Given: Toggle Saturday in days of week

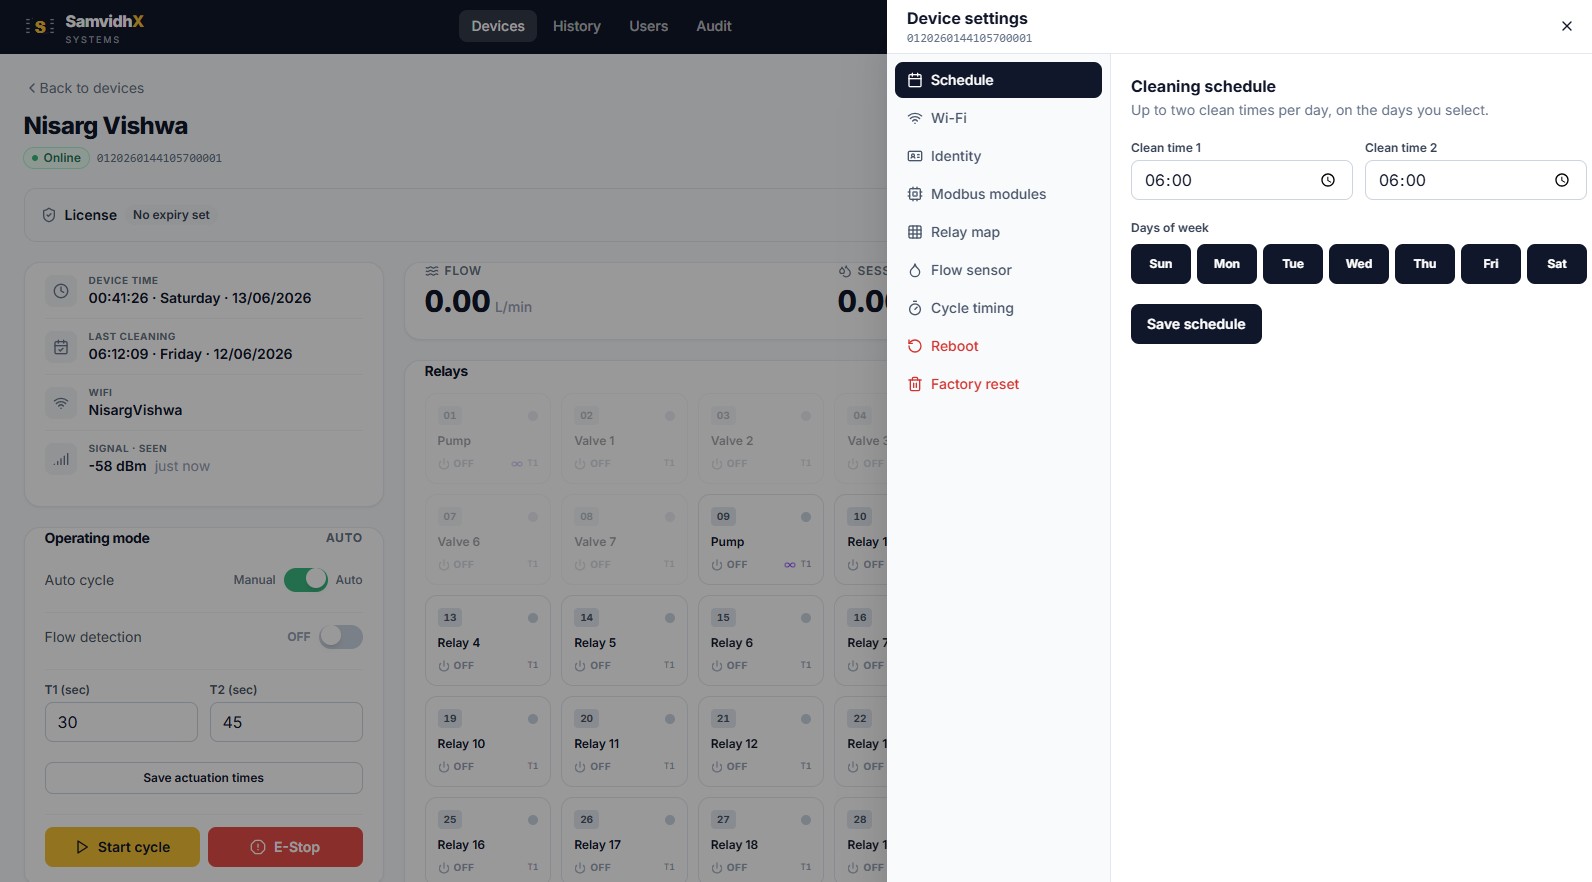Looking at the screenshot, I should 1557,264.
